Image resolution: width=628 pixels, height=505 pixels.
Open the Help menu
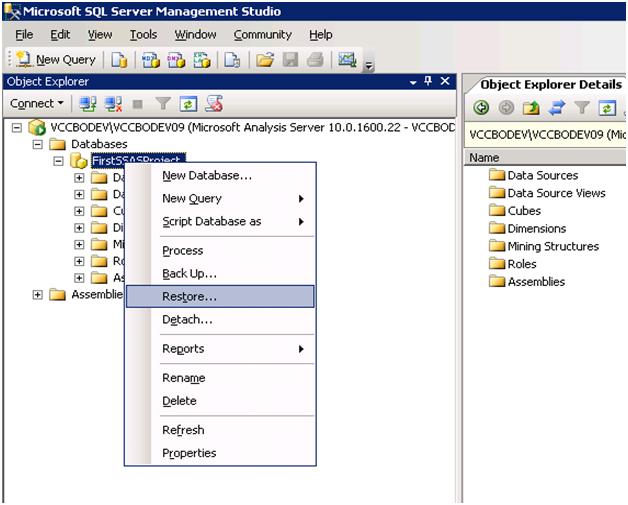pyautogui.click(x=320, y=35)
